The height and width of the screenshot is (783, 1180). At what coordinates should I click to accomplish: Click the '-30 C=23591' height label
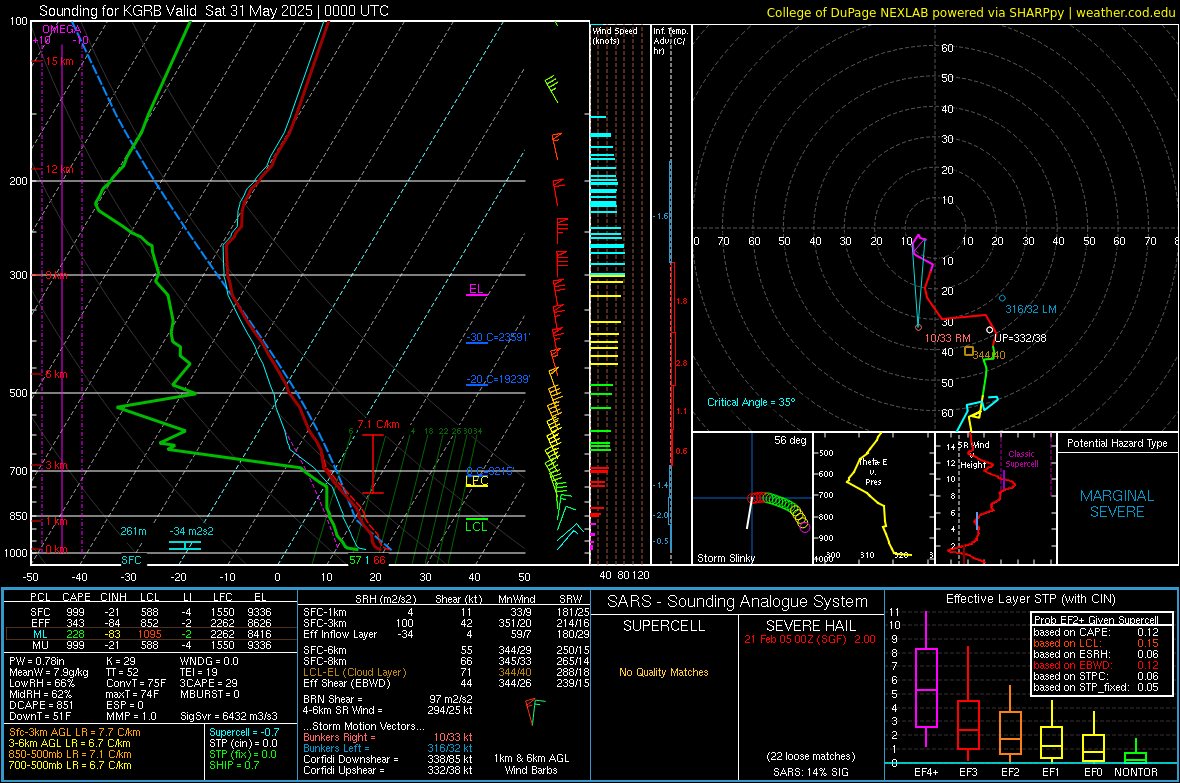click(x=497, y=337)
